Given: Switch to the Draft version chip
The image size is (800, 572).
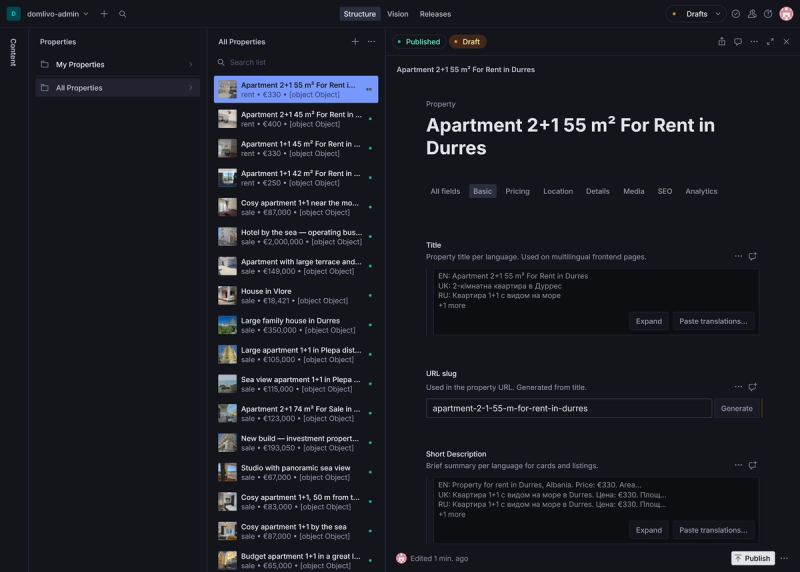Looking at the screenshot, I should point(467,42).
